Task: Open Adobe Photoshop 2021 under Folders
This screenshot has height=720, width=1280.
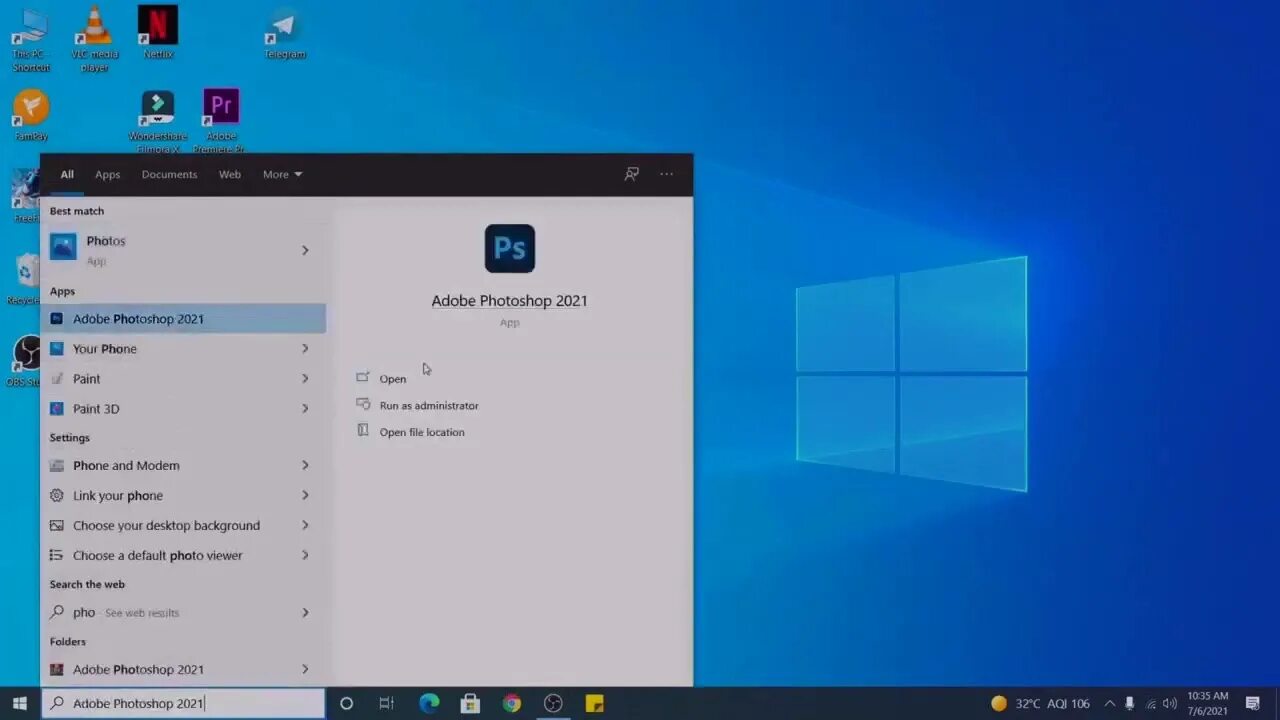Action: [183, 669]
